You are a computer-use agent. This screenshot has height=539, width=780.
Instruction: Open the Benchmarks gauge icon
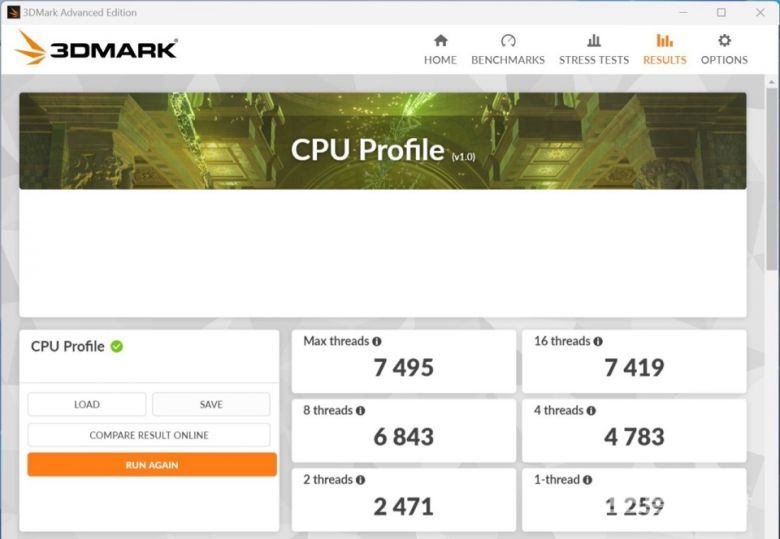(x=508, y=41)
